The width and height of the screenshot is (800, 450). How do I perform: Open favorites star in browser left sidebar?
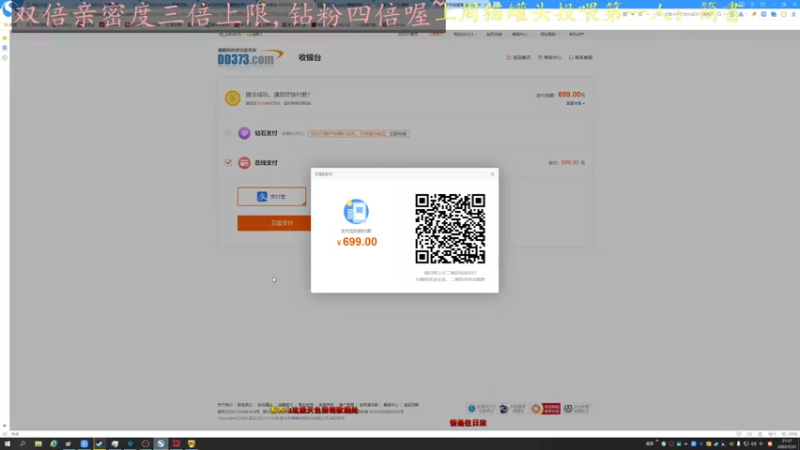5,38
